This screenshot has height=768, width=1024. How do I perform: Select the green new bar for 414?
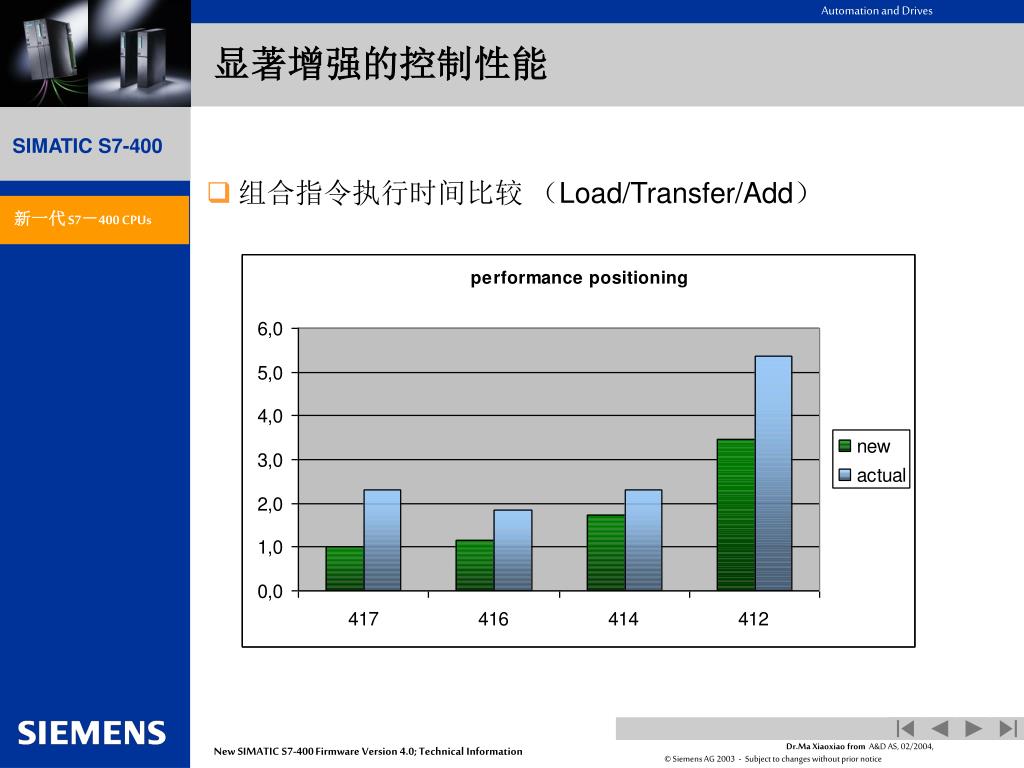coord(606,553)
